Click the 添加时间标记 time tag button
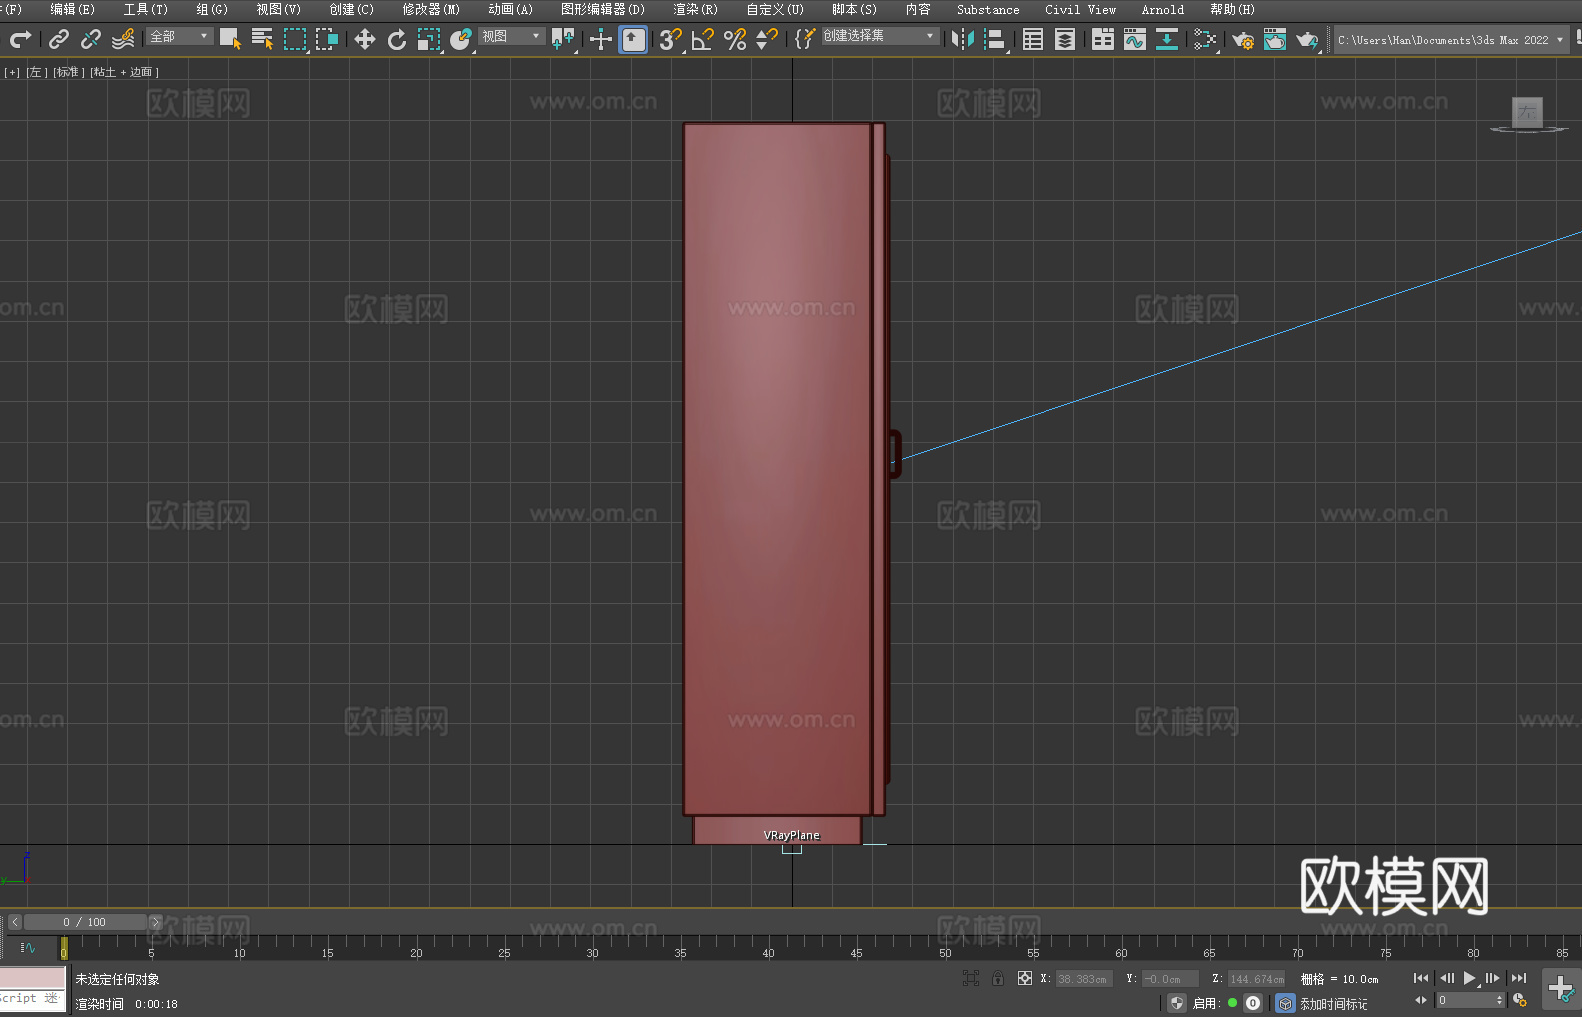Viewport: 1582px width, 1017px height. pyautogui.click(x=1334, y=1003)
